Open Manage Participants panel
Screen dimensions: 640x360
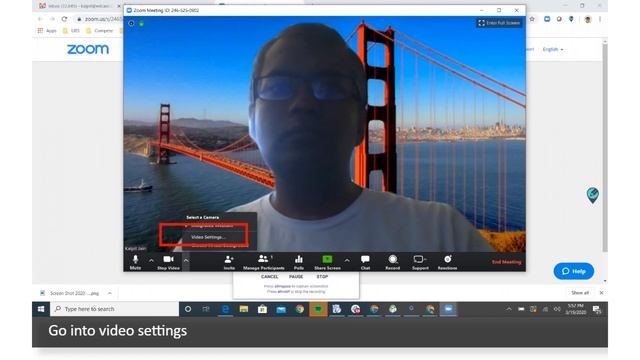click(x=264, y=262)
